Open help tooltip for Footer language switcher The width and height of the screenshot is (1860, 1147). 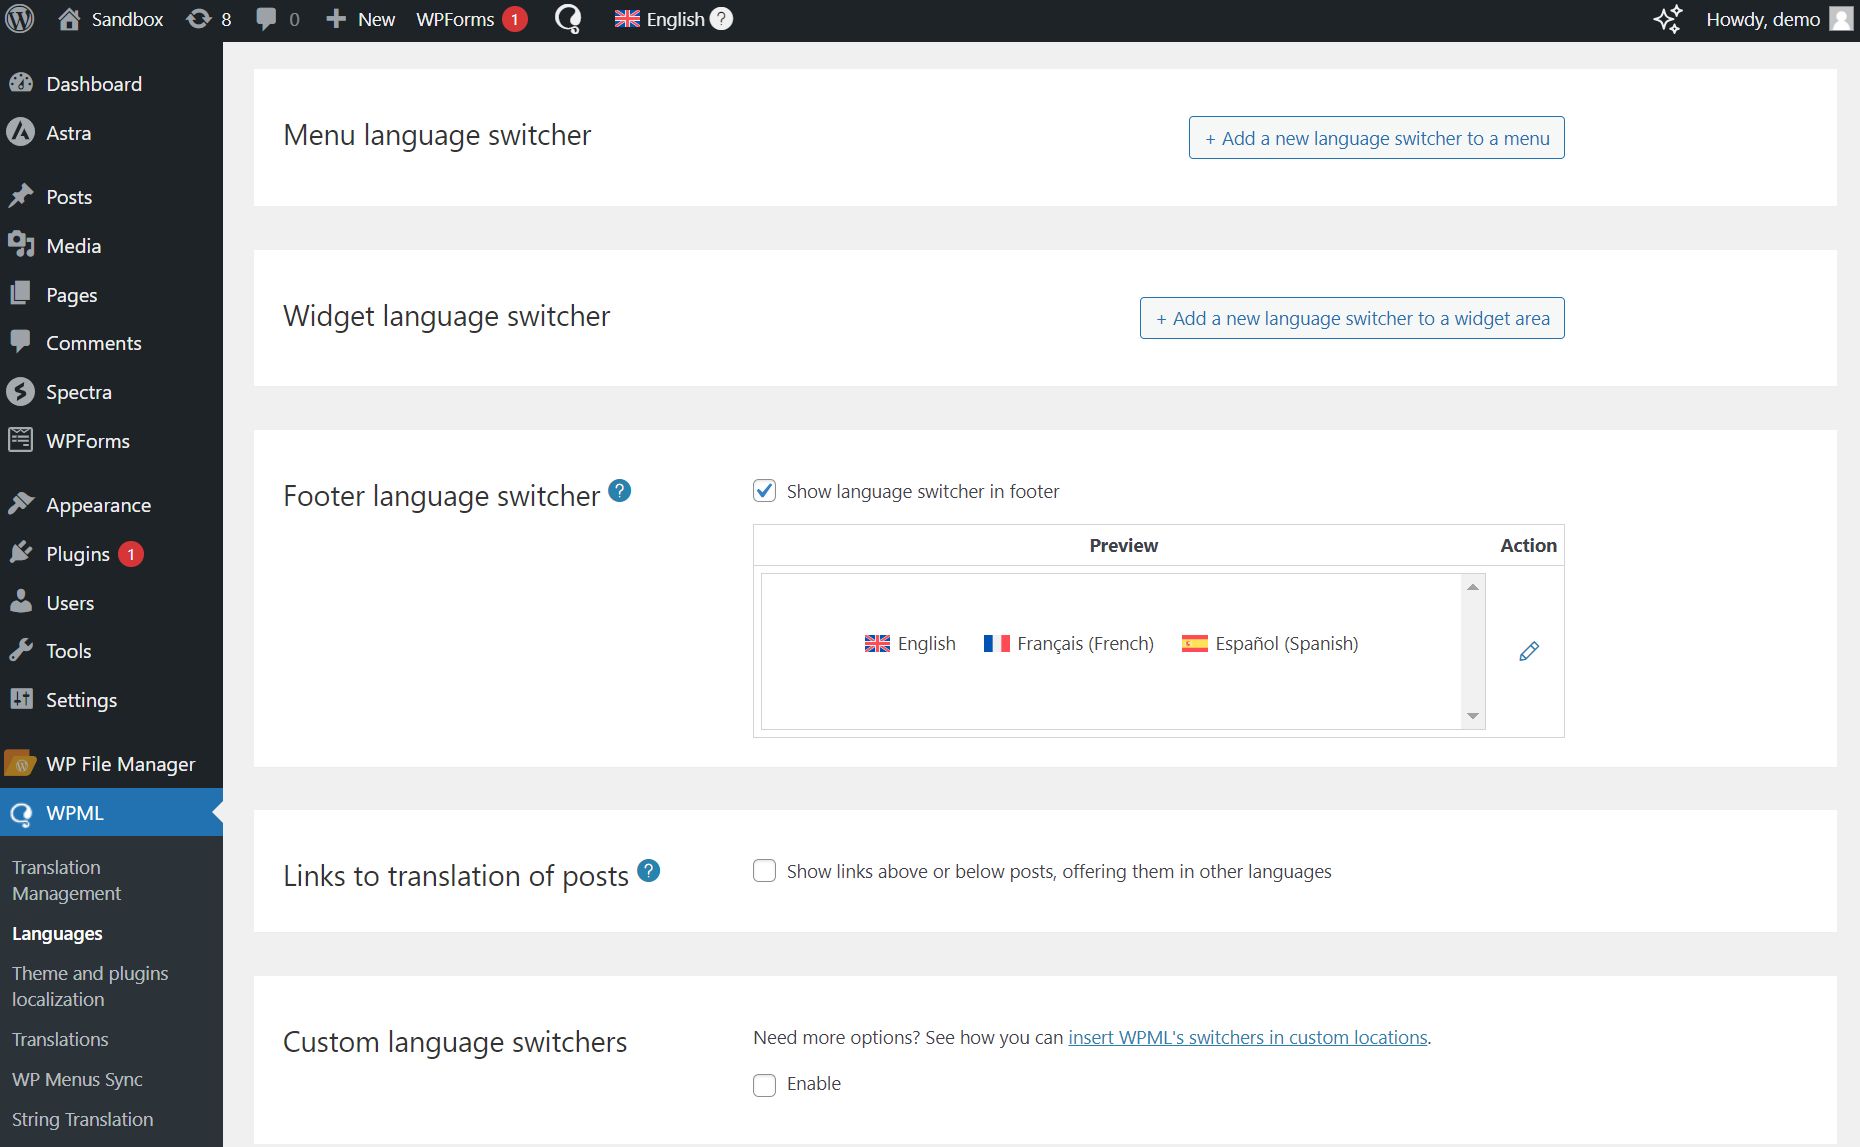tap(620, 491)
